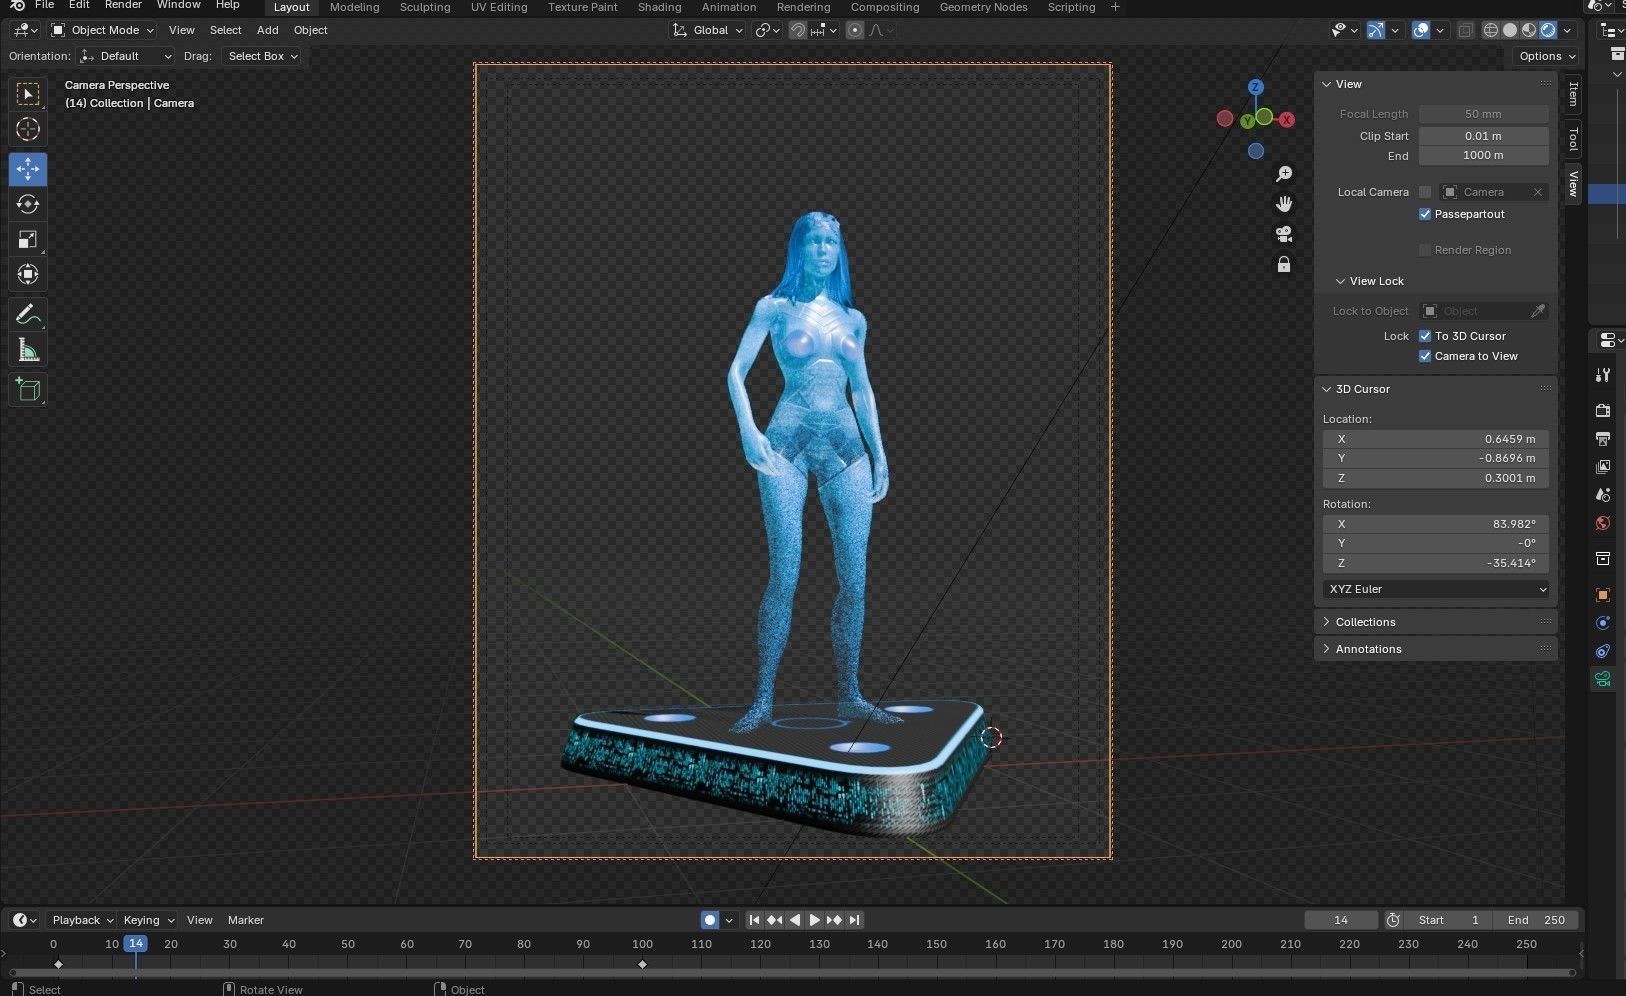Click the Clip Start 0.01 m field
1626x996 pixels.
point(1483,136)
